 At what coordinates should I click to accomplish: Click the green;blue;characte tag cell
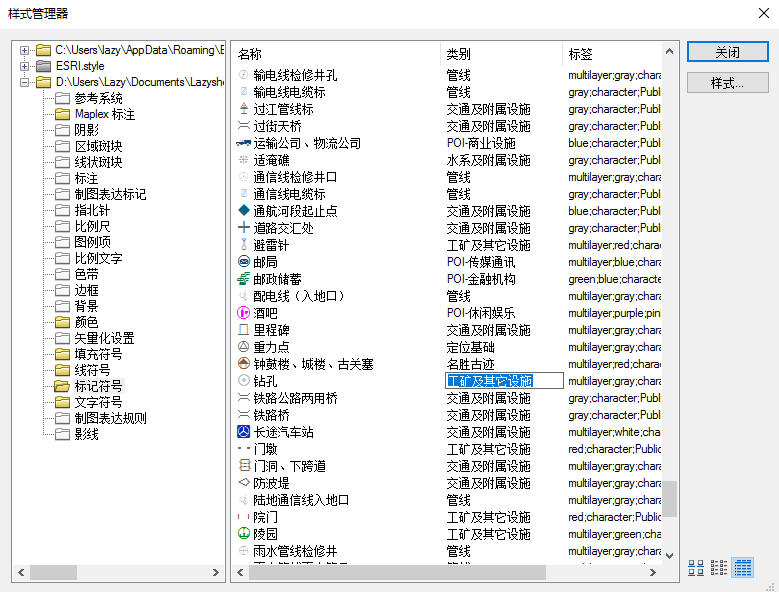click(615, 279)
